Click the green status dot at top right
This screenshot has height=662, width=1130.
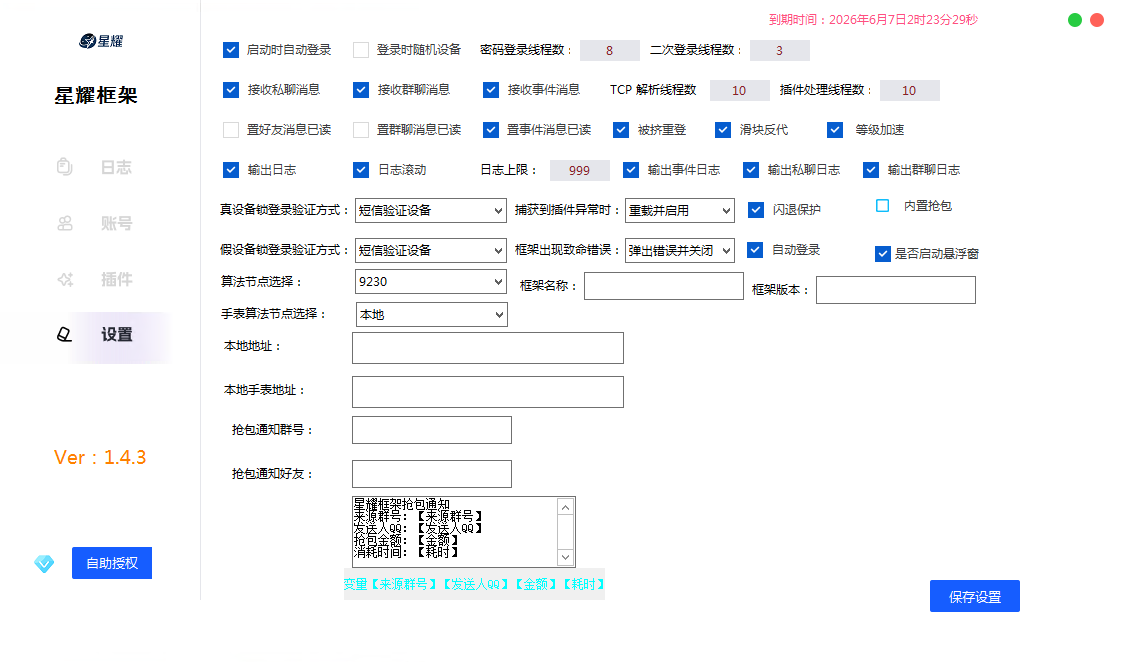[x=1074, y=19]
